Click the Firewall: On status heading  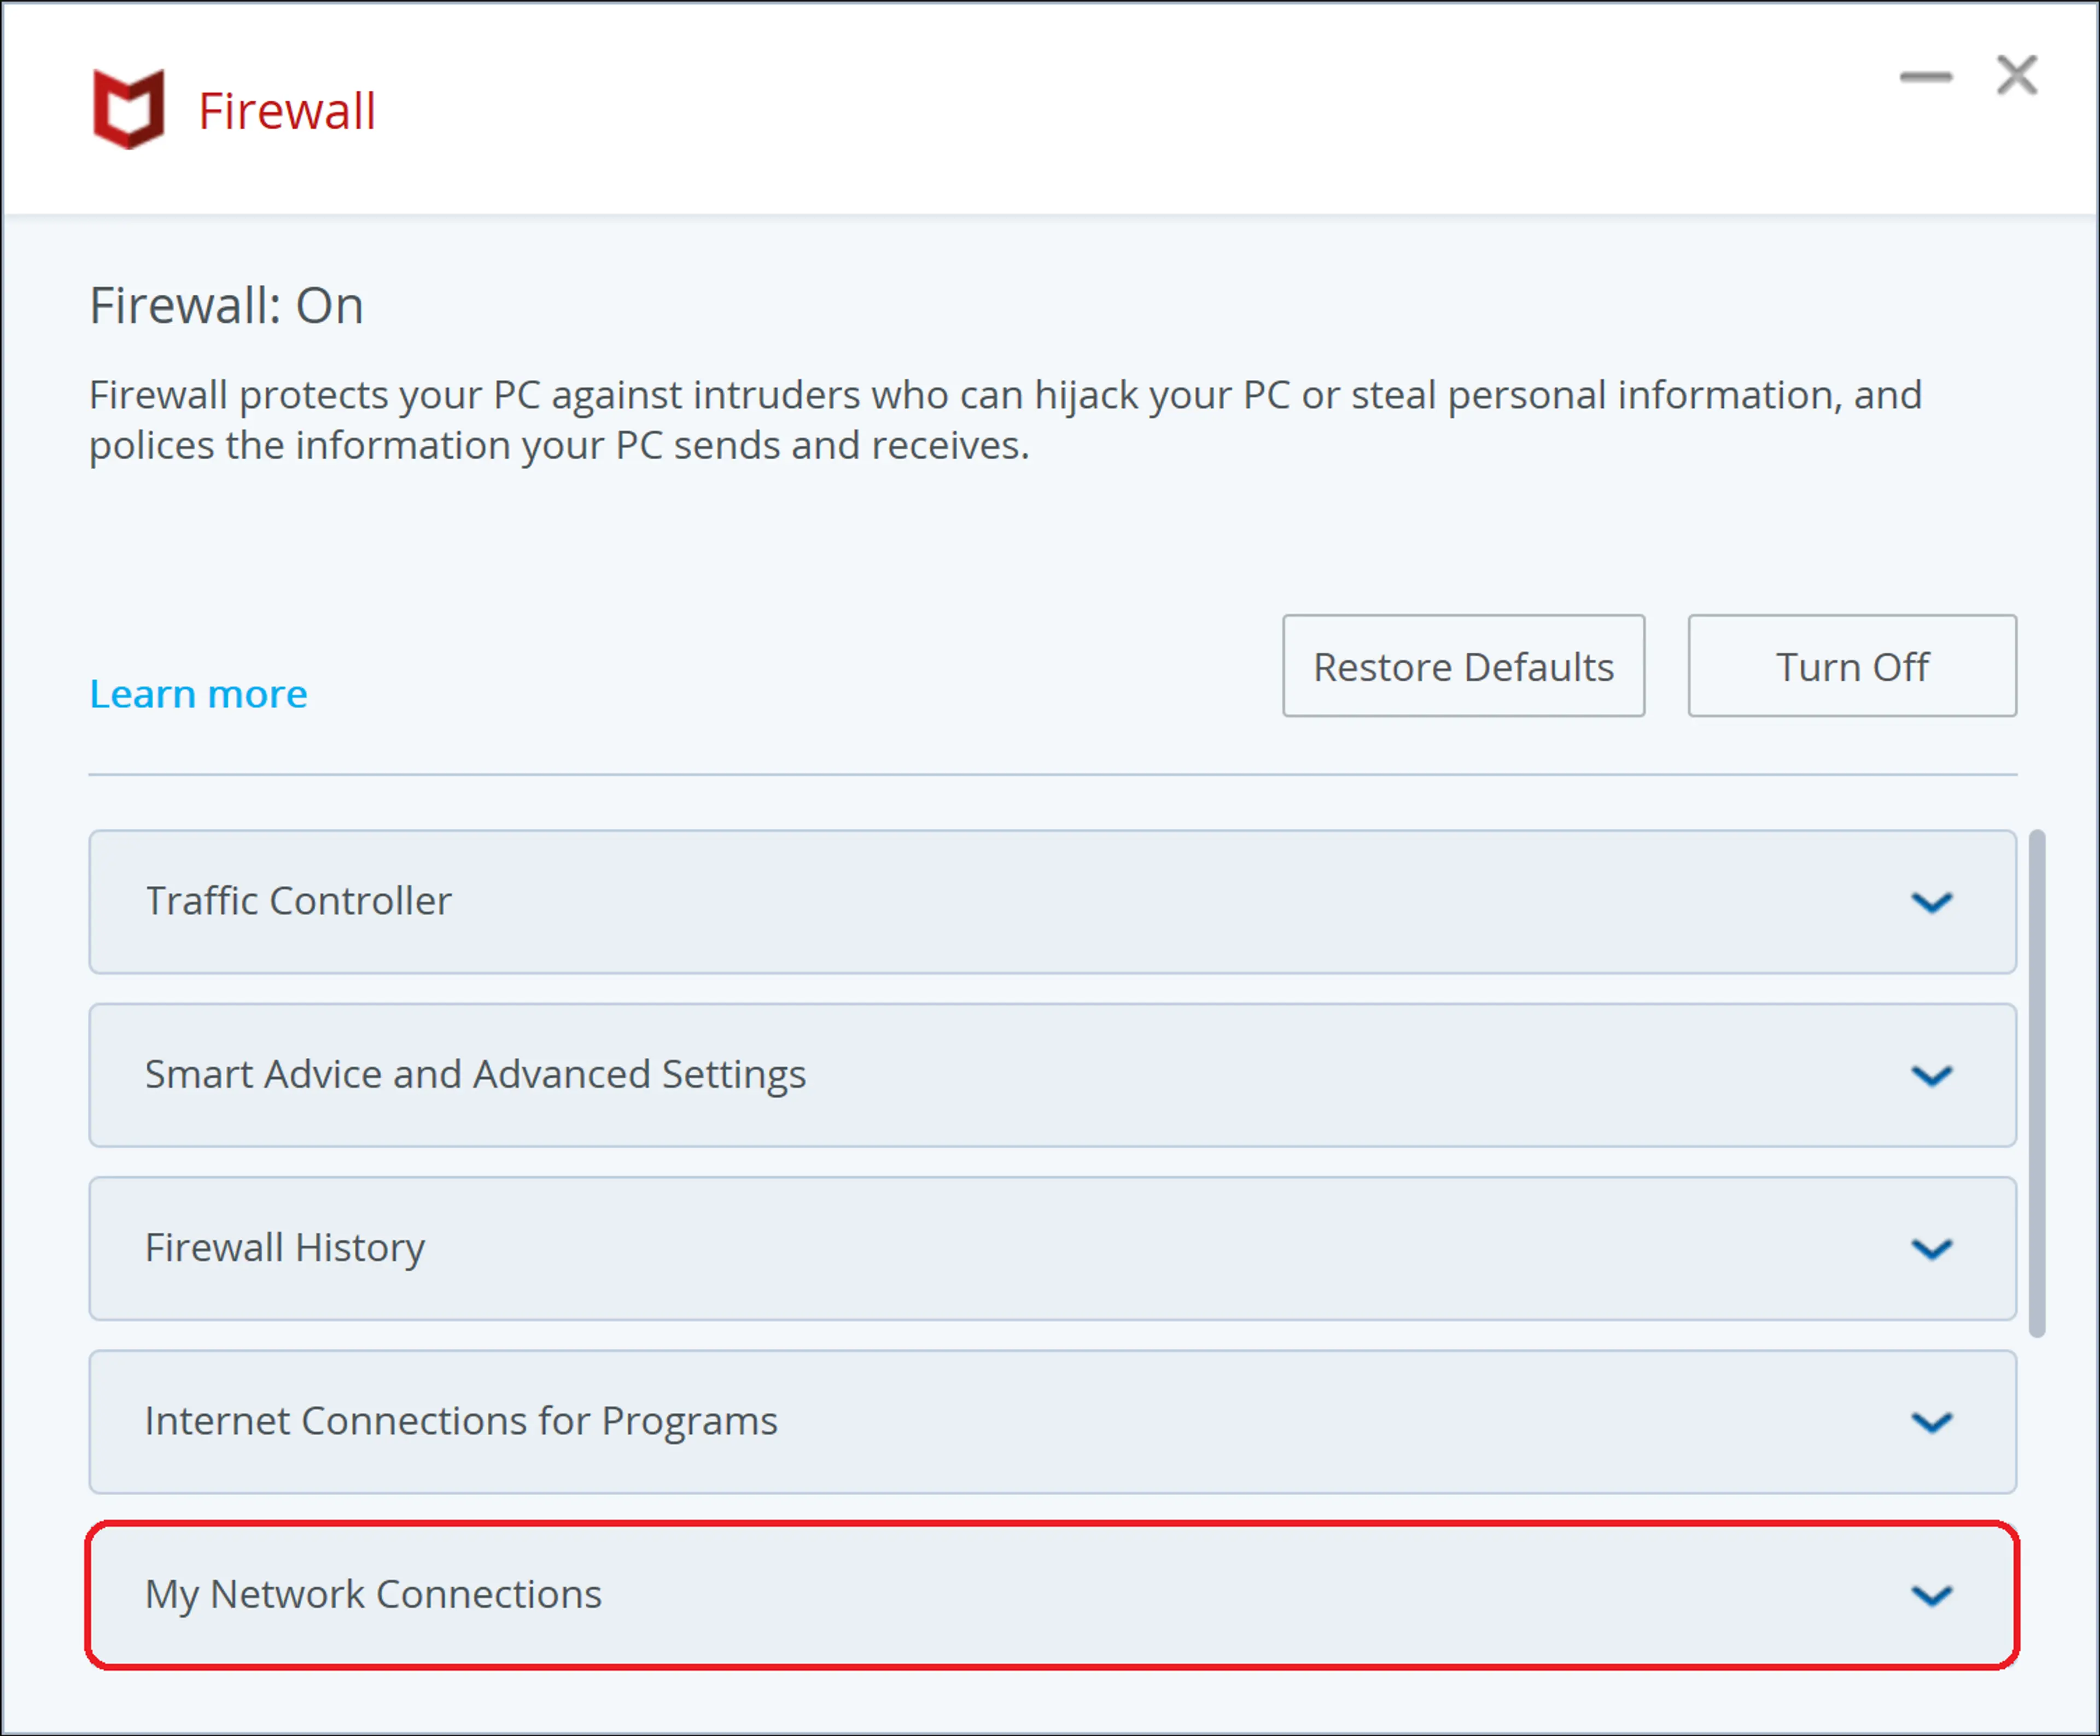coord(226,306)
